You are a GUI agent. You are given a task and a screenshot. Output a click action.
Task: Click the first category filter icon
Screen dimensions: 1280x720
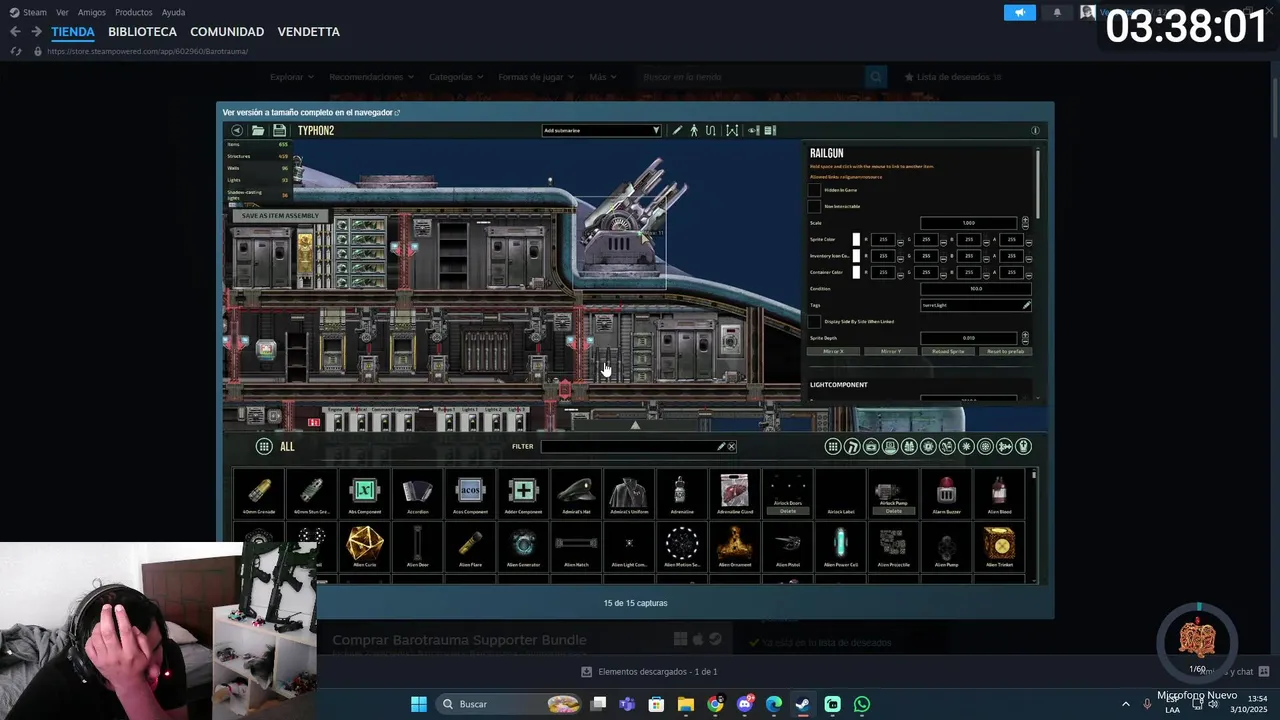tap(832, 446)
